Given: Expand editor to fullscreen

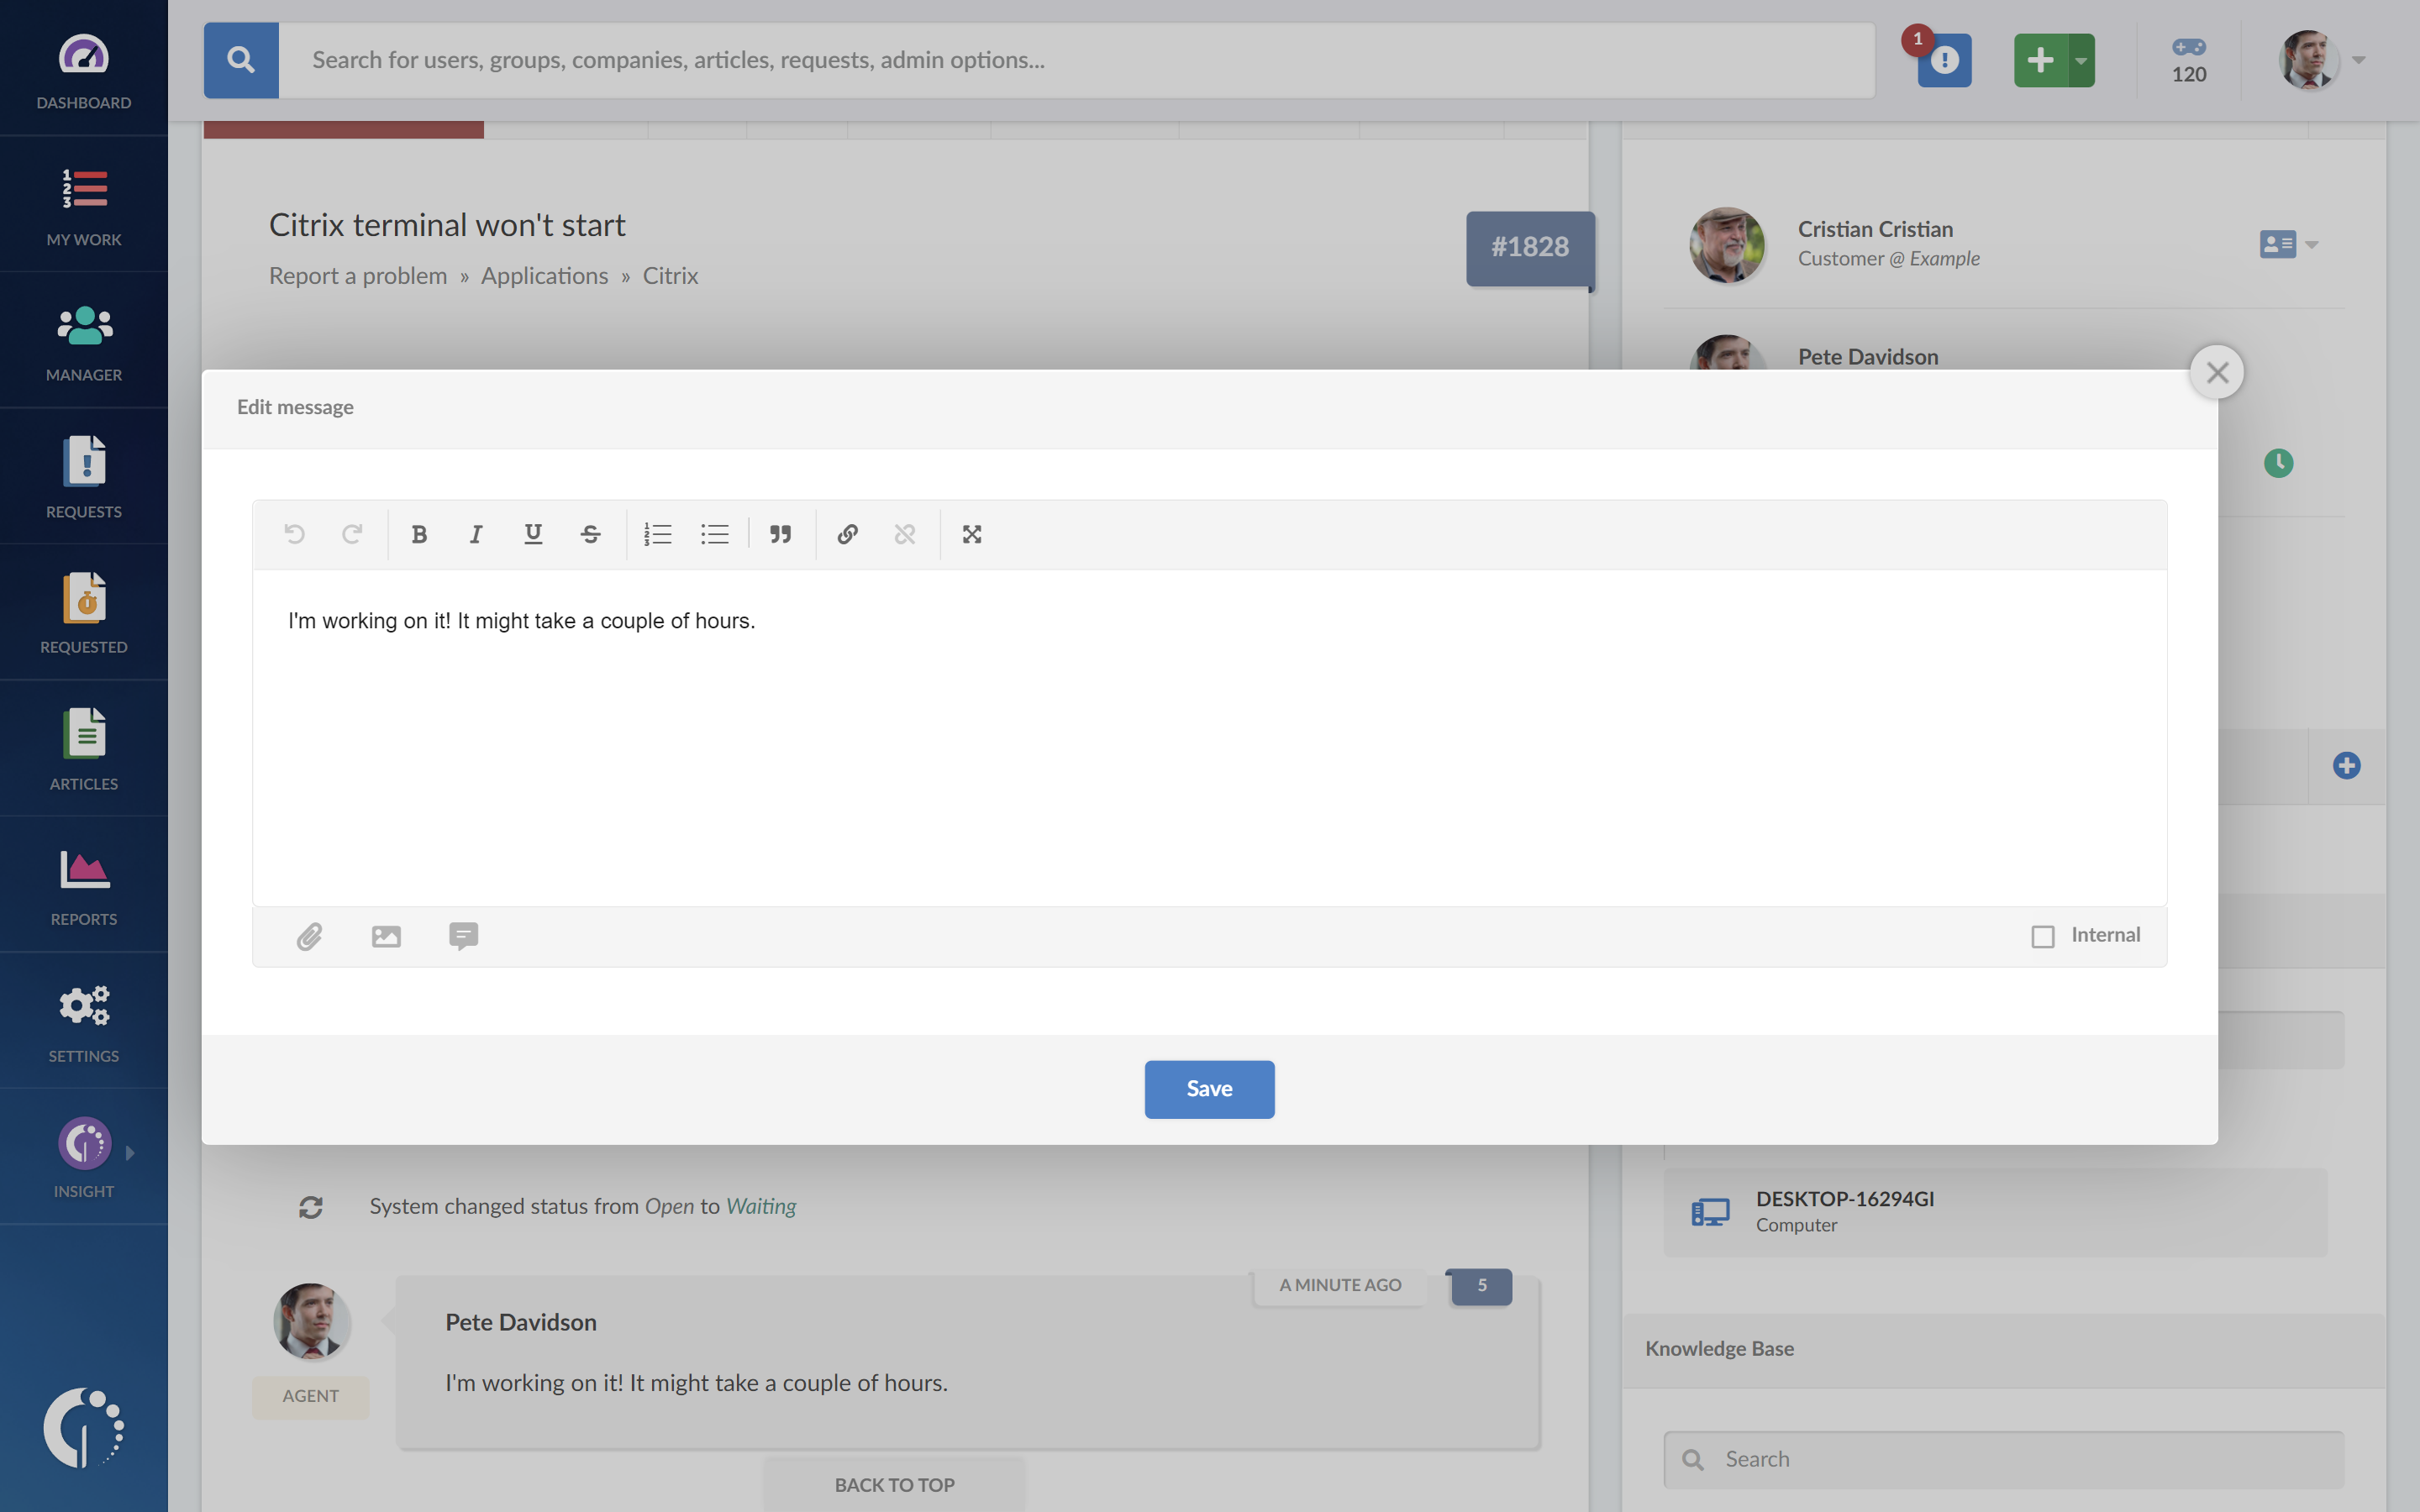Looking at the screenshot, I should (x=972, y=534).
